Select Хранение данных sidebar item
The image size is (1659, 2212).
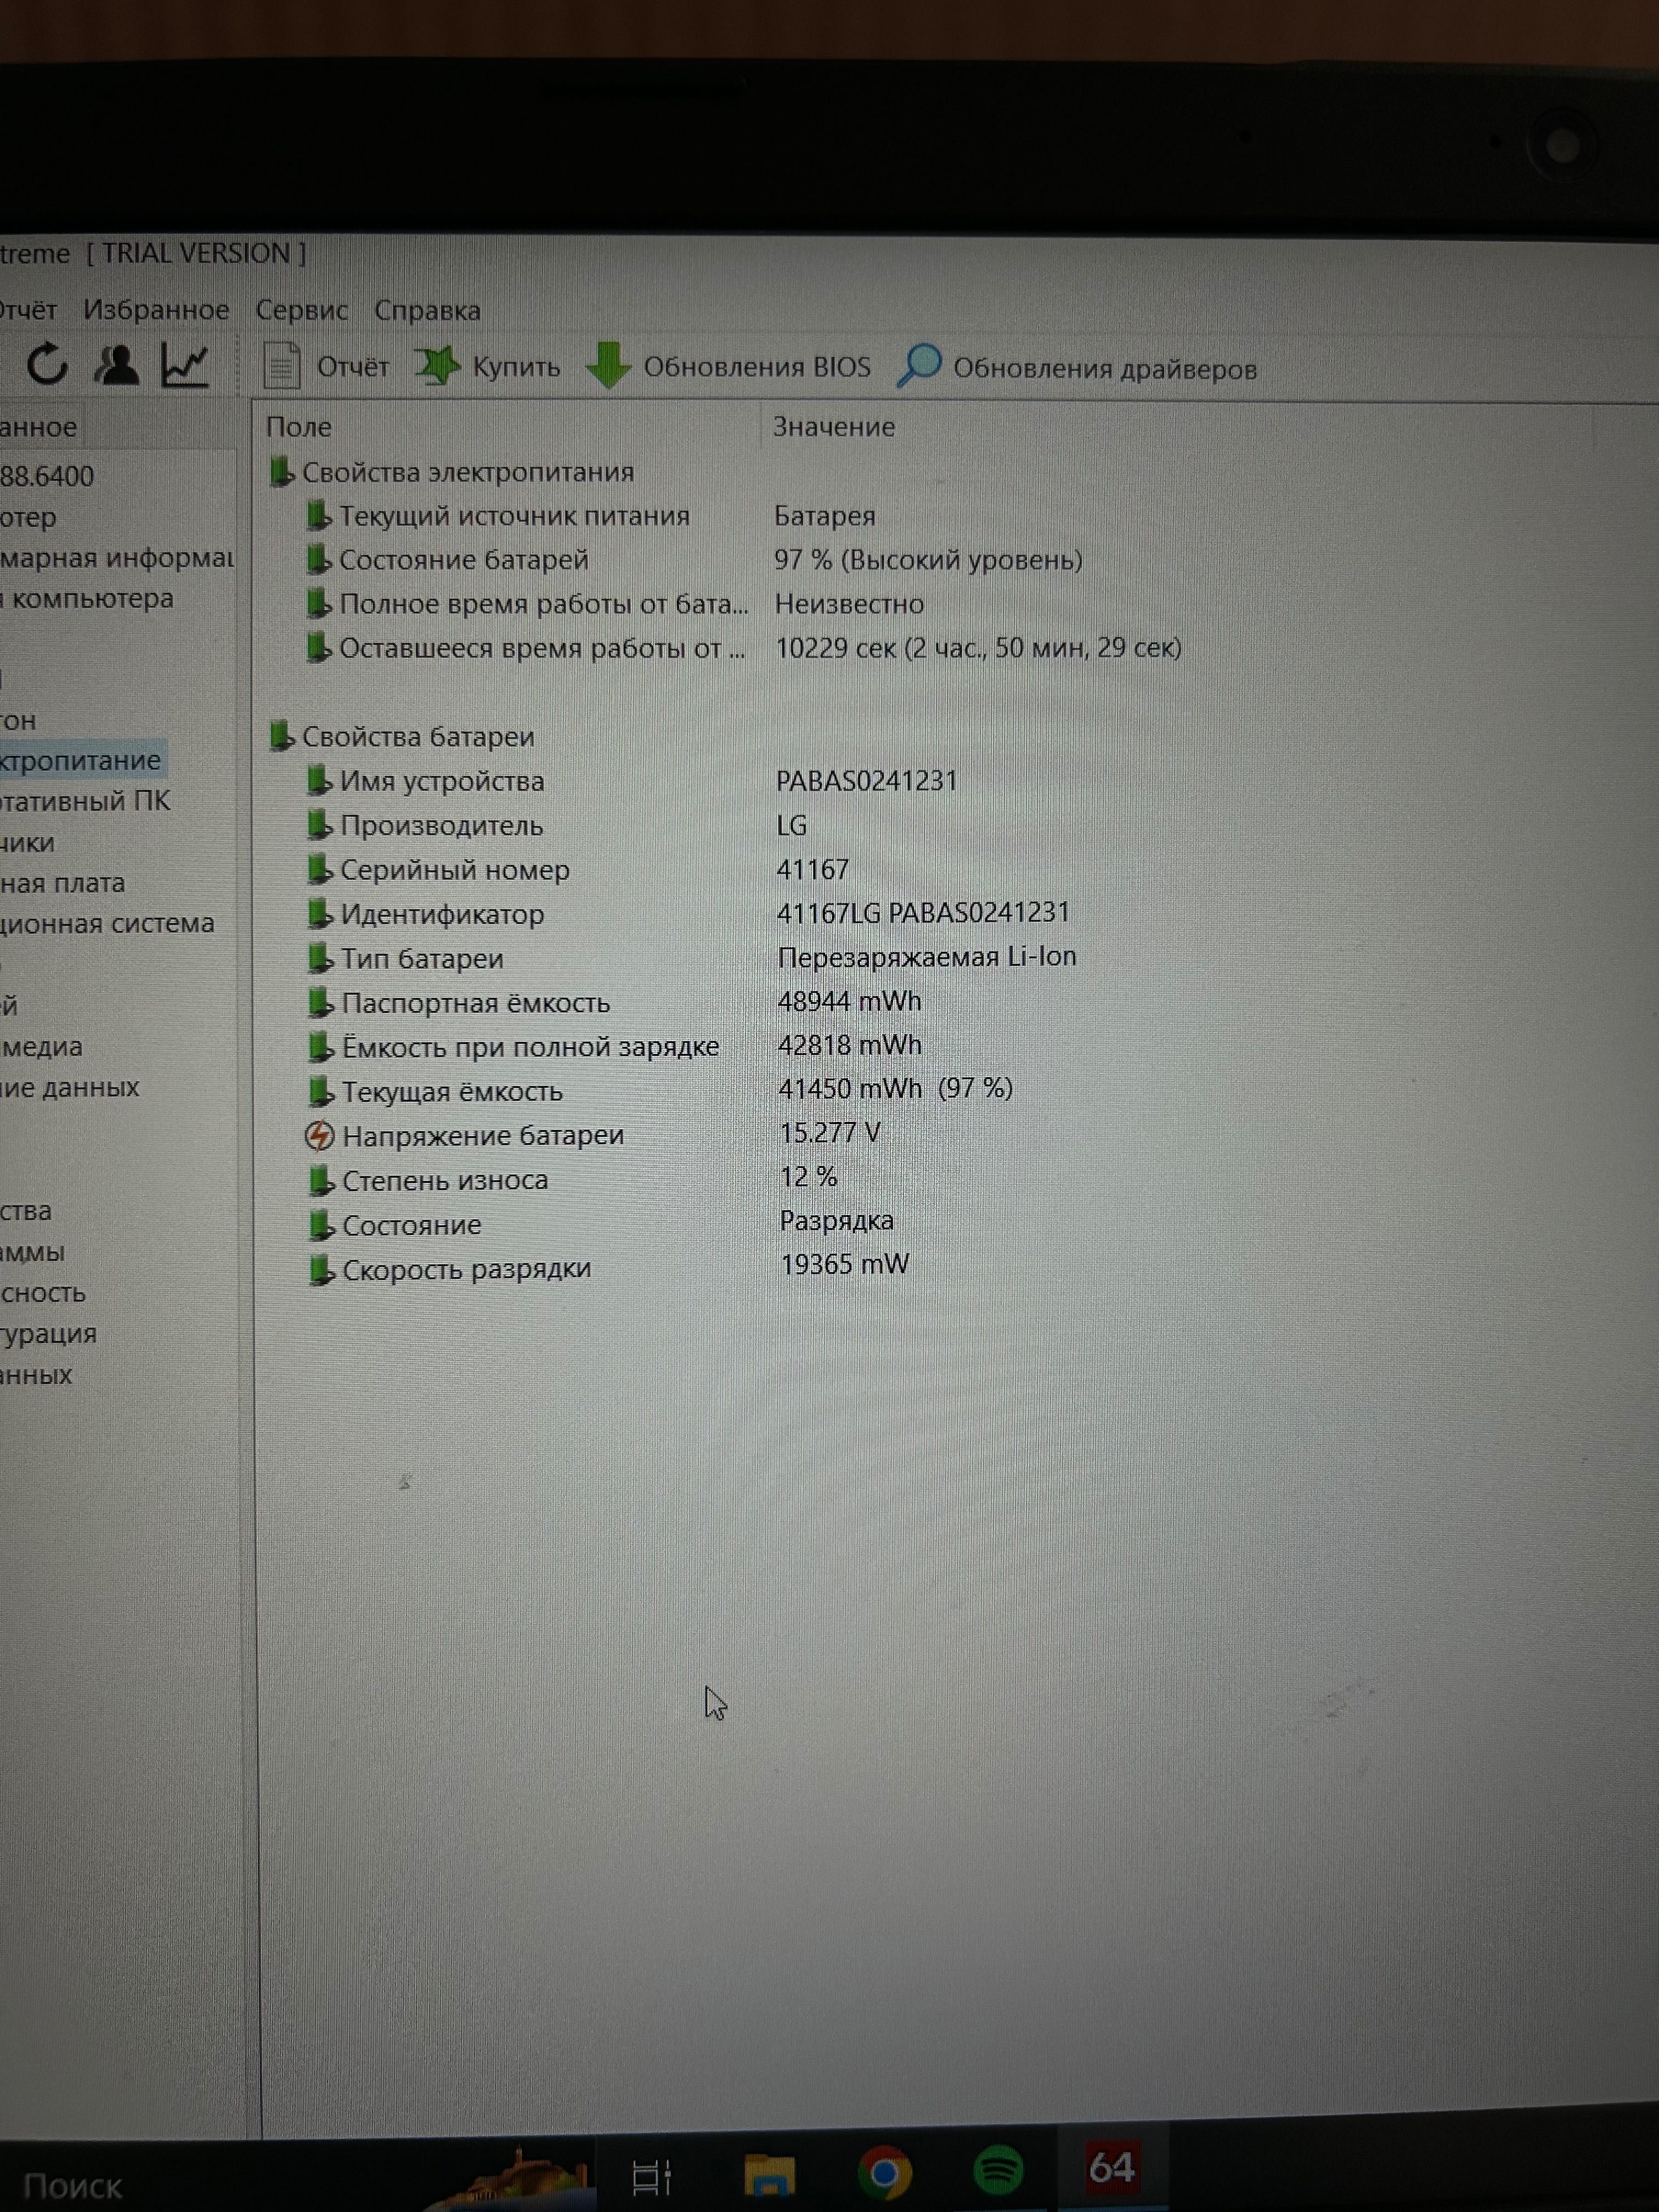69,1087
